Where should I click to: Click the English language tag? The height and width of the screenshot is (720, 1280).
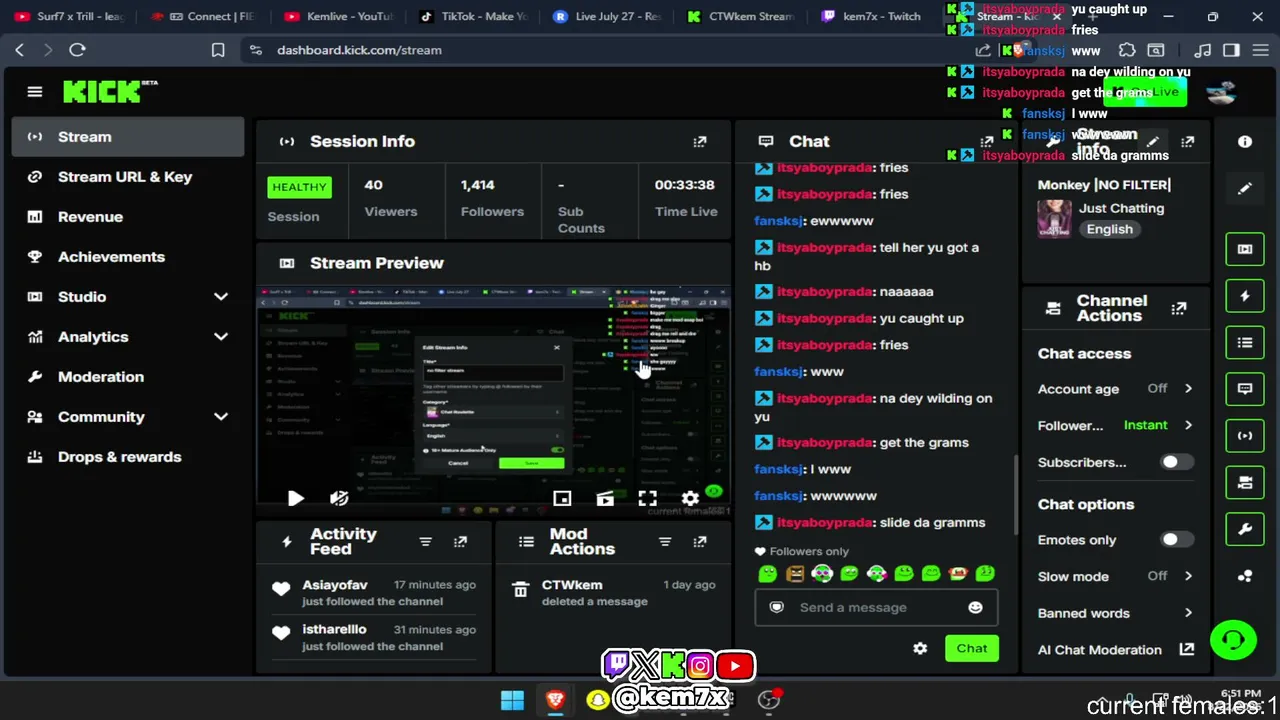pos(1110,230)
